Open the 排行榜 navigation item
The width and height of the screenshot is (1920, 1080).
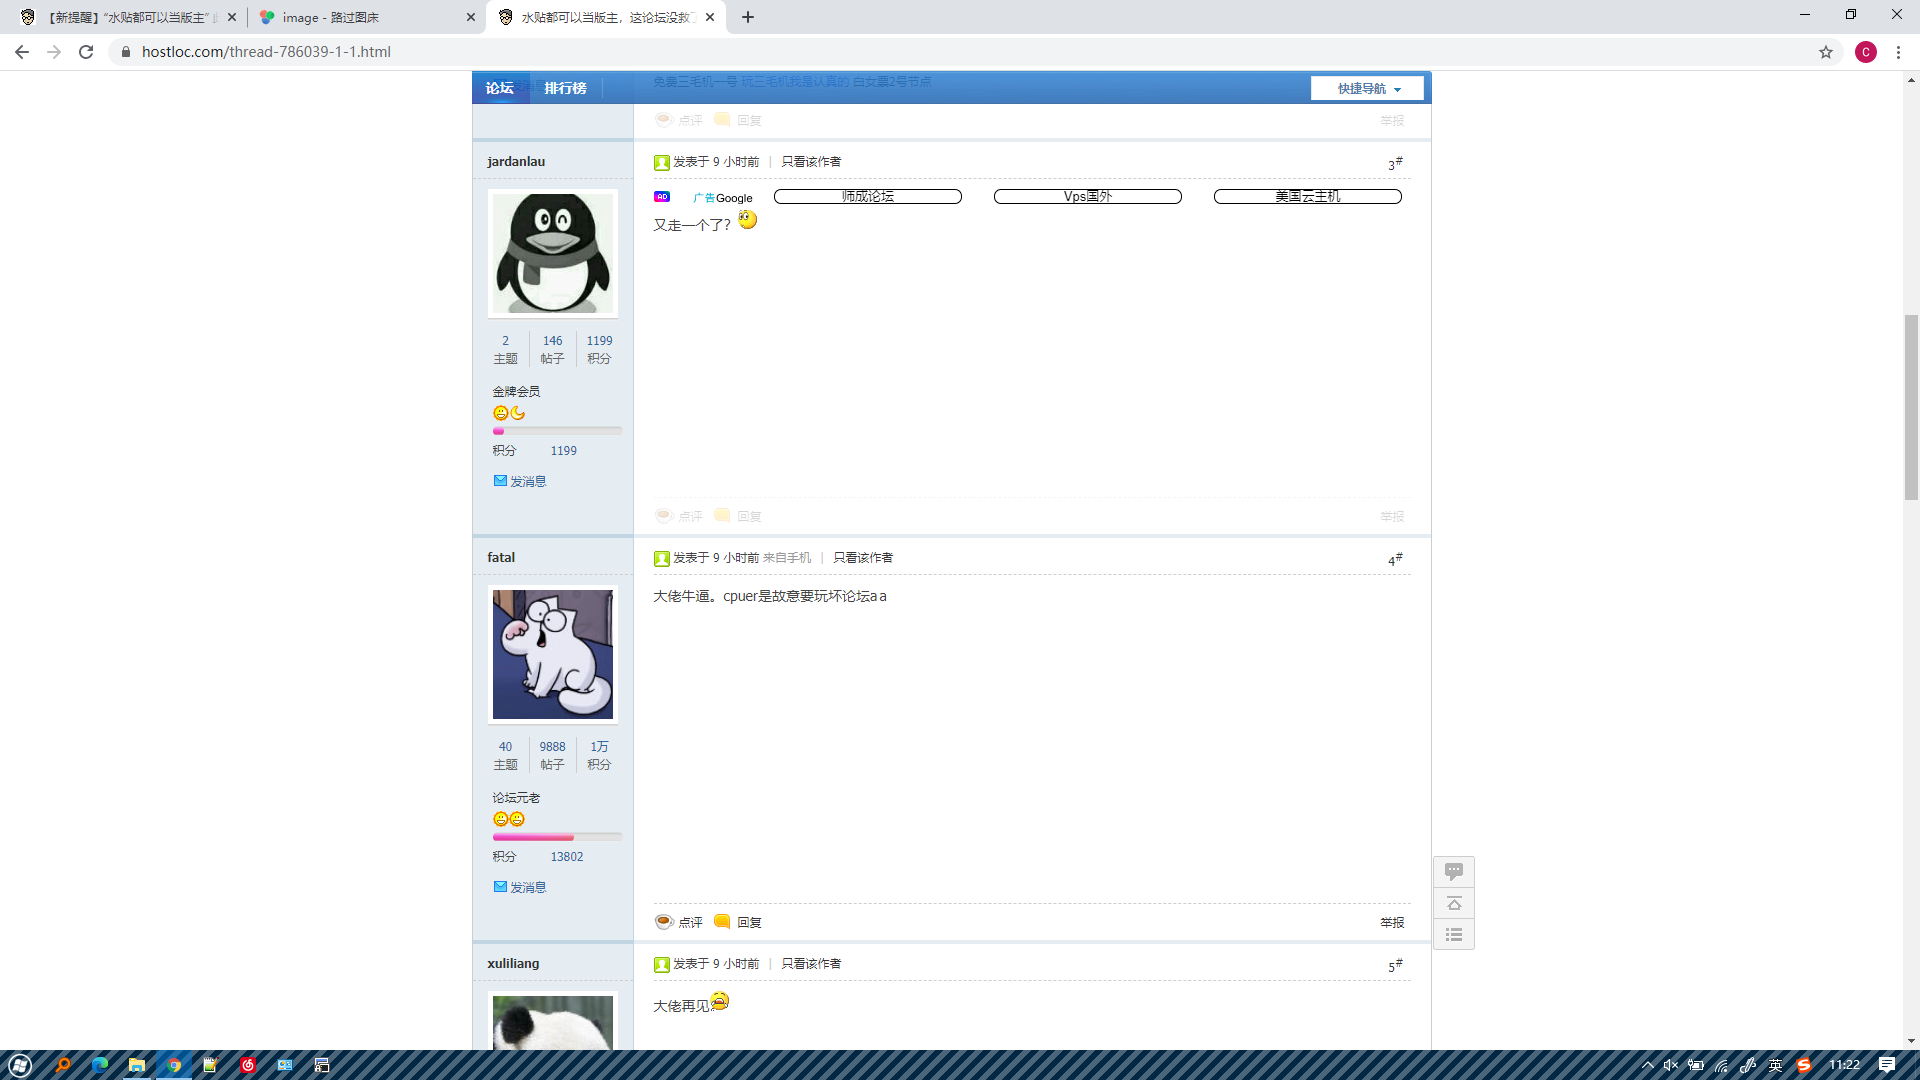pyautogui.click(x=565, y=88)
